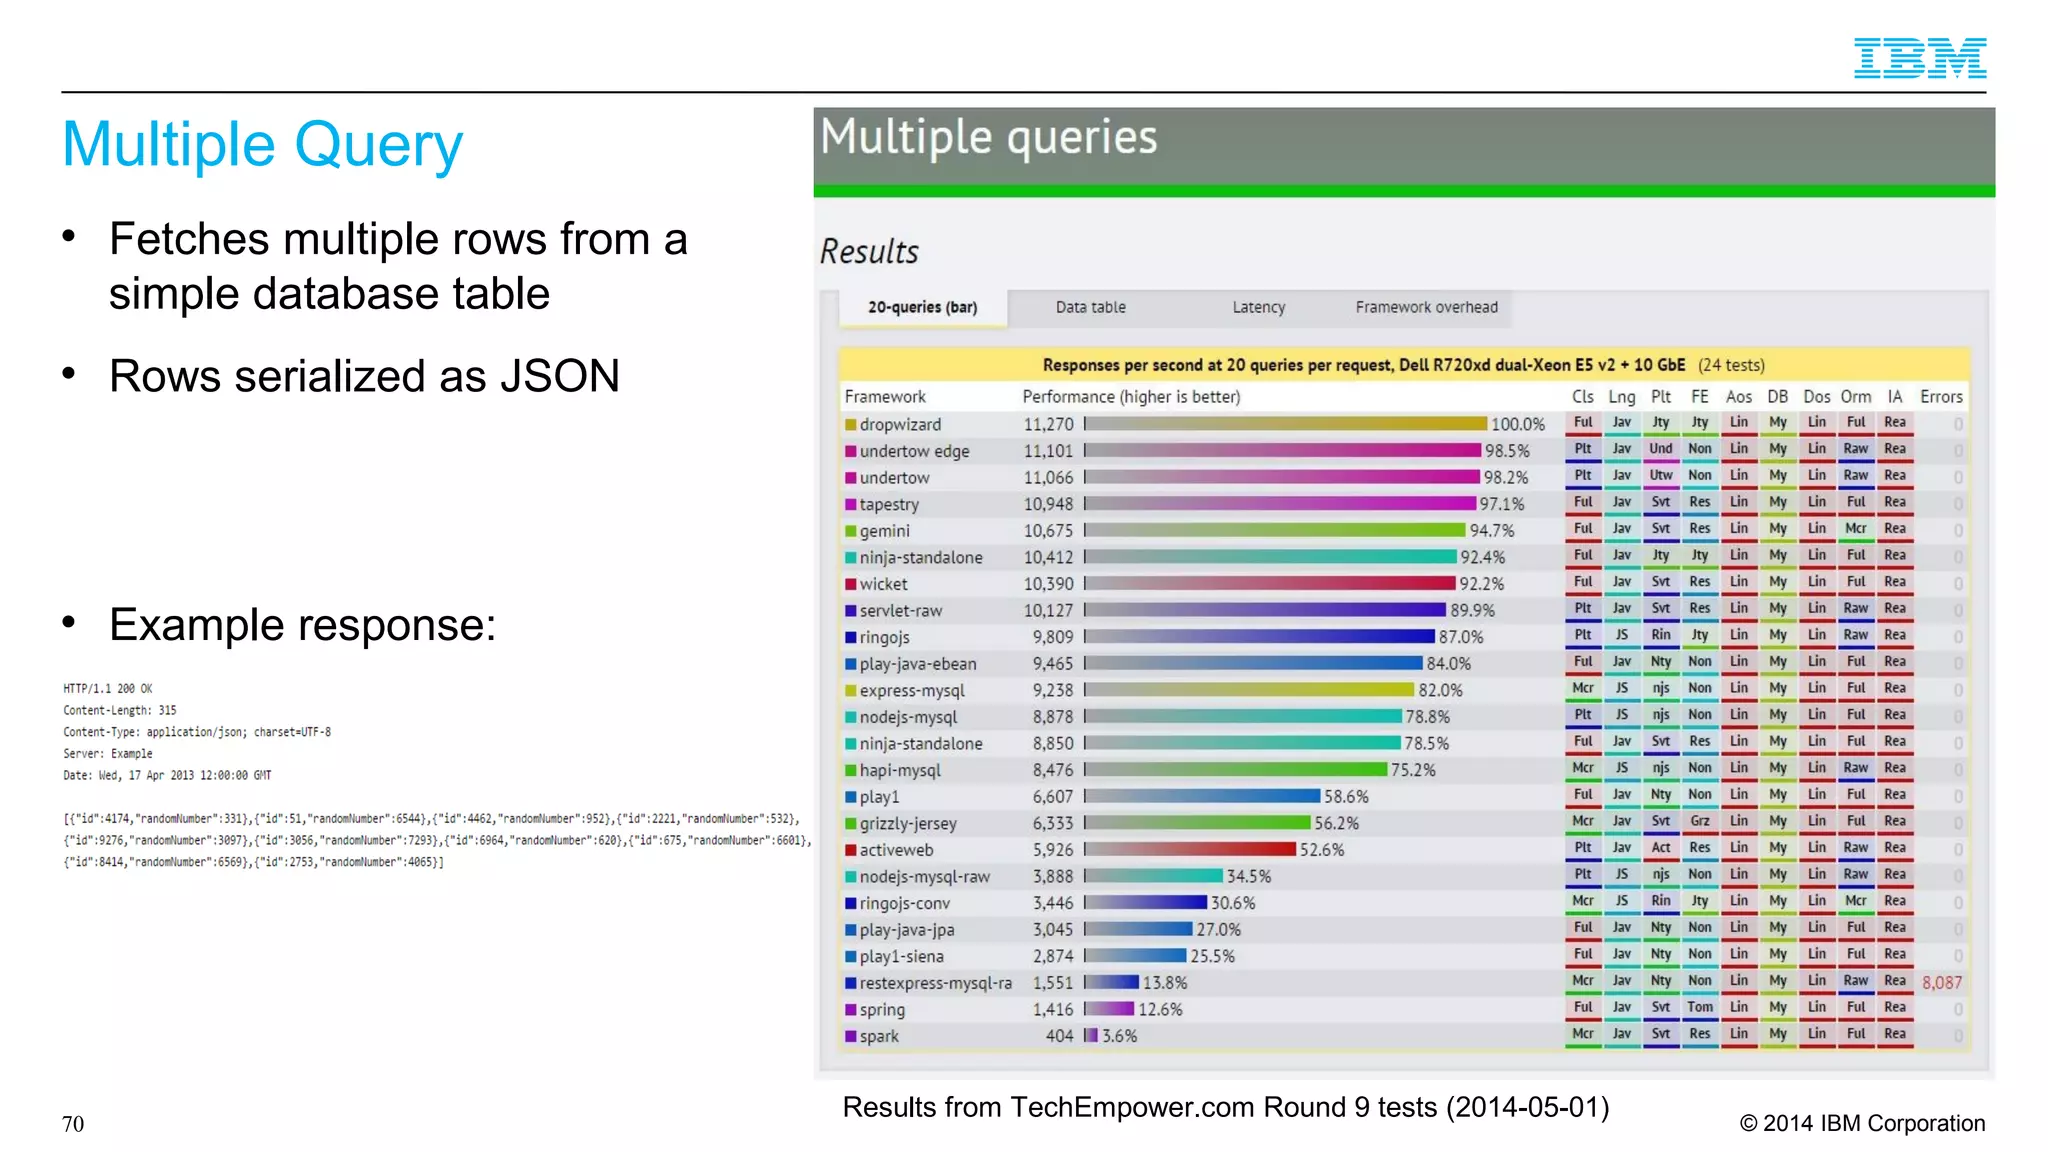Click the wicket color swatch
This screenshot has height=1152, width=2048.
click(x=850, y=584)
